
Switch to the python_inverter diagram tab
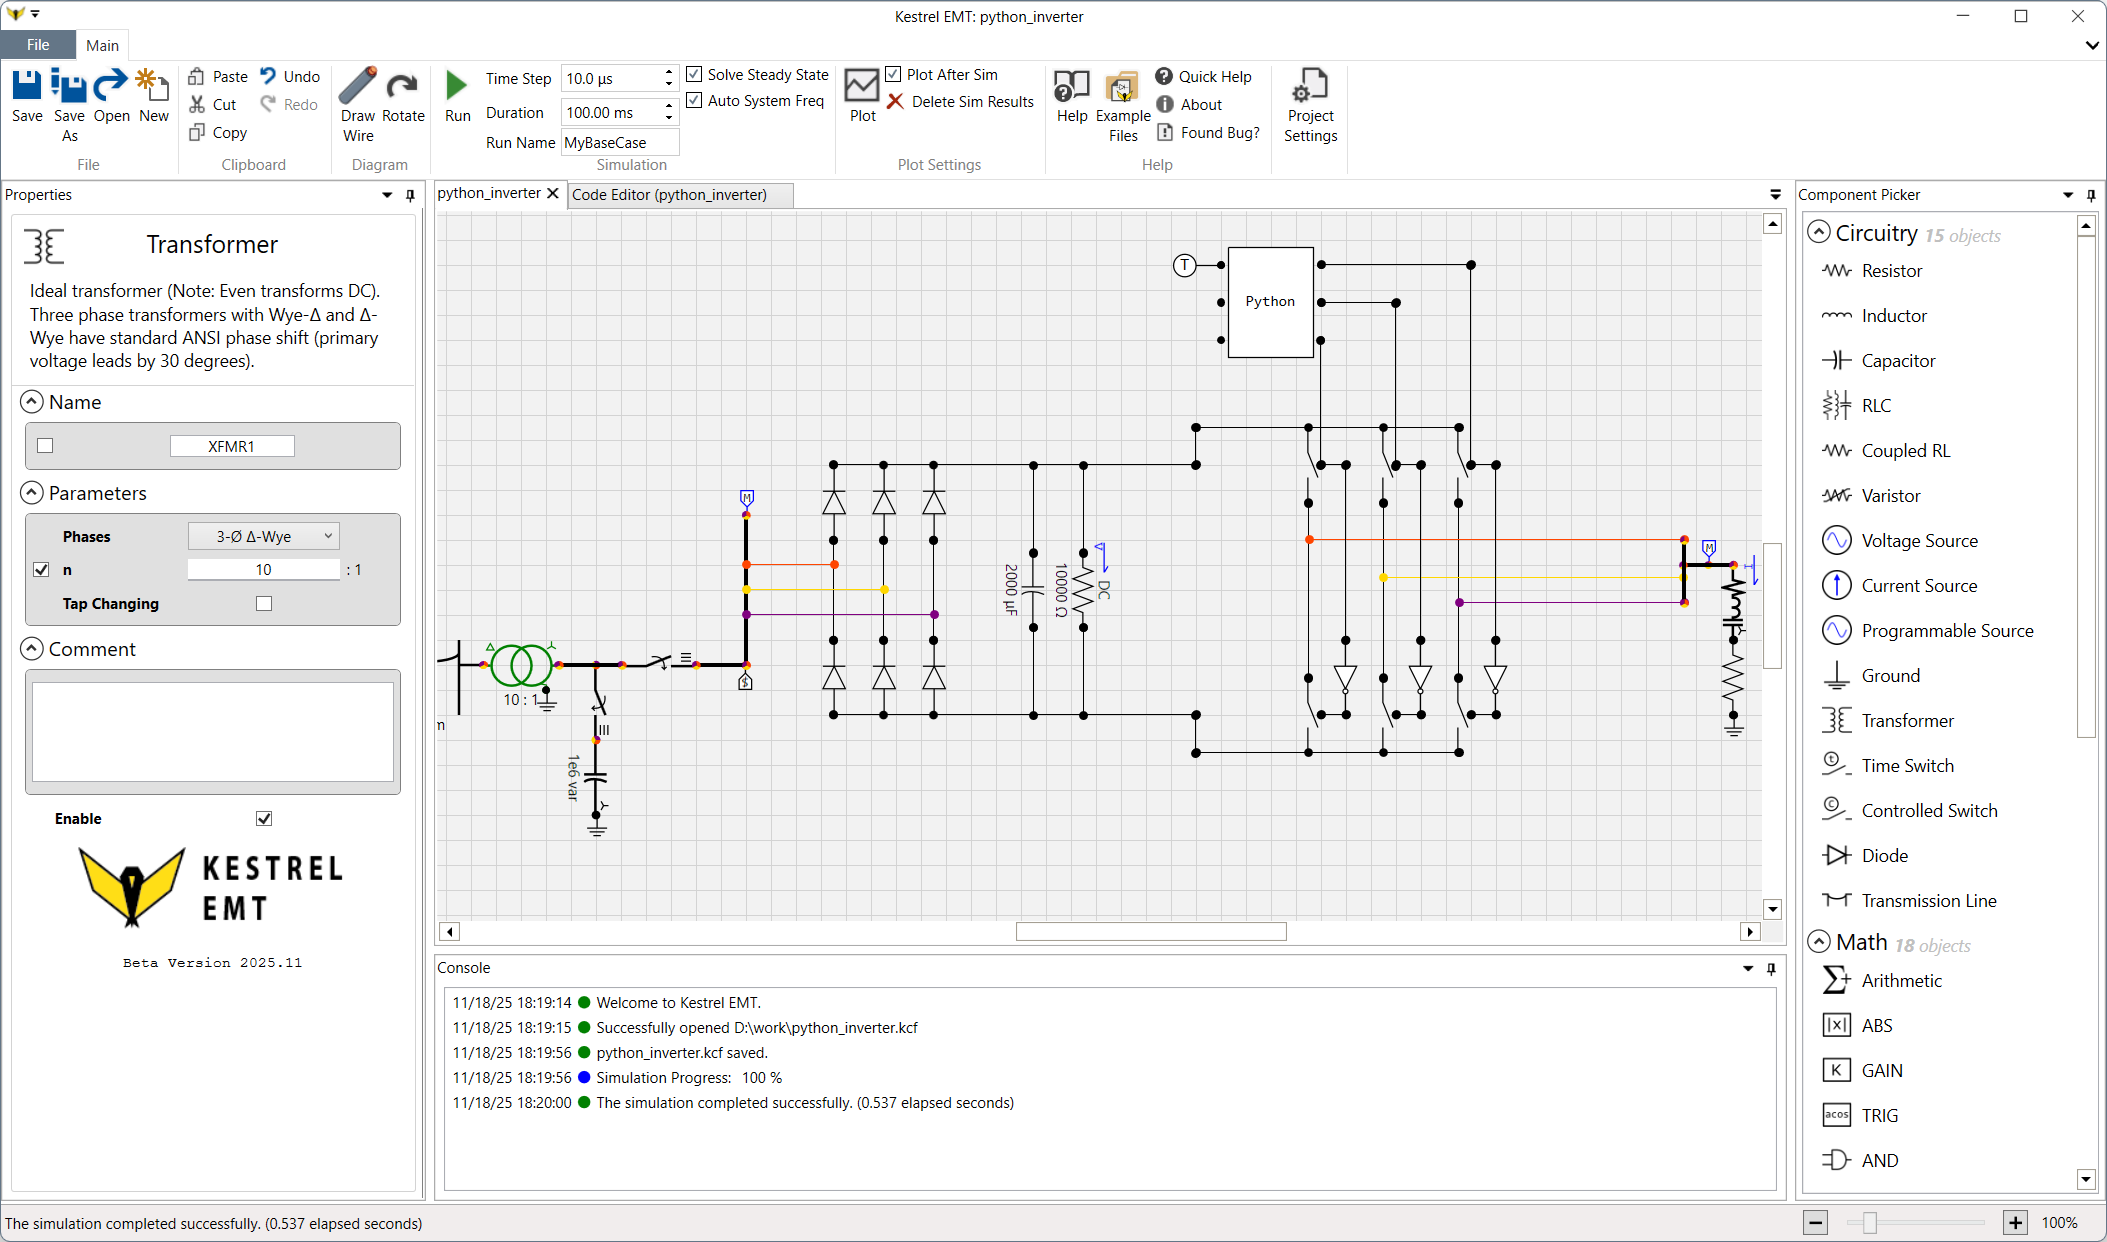(x=489, y=193)
